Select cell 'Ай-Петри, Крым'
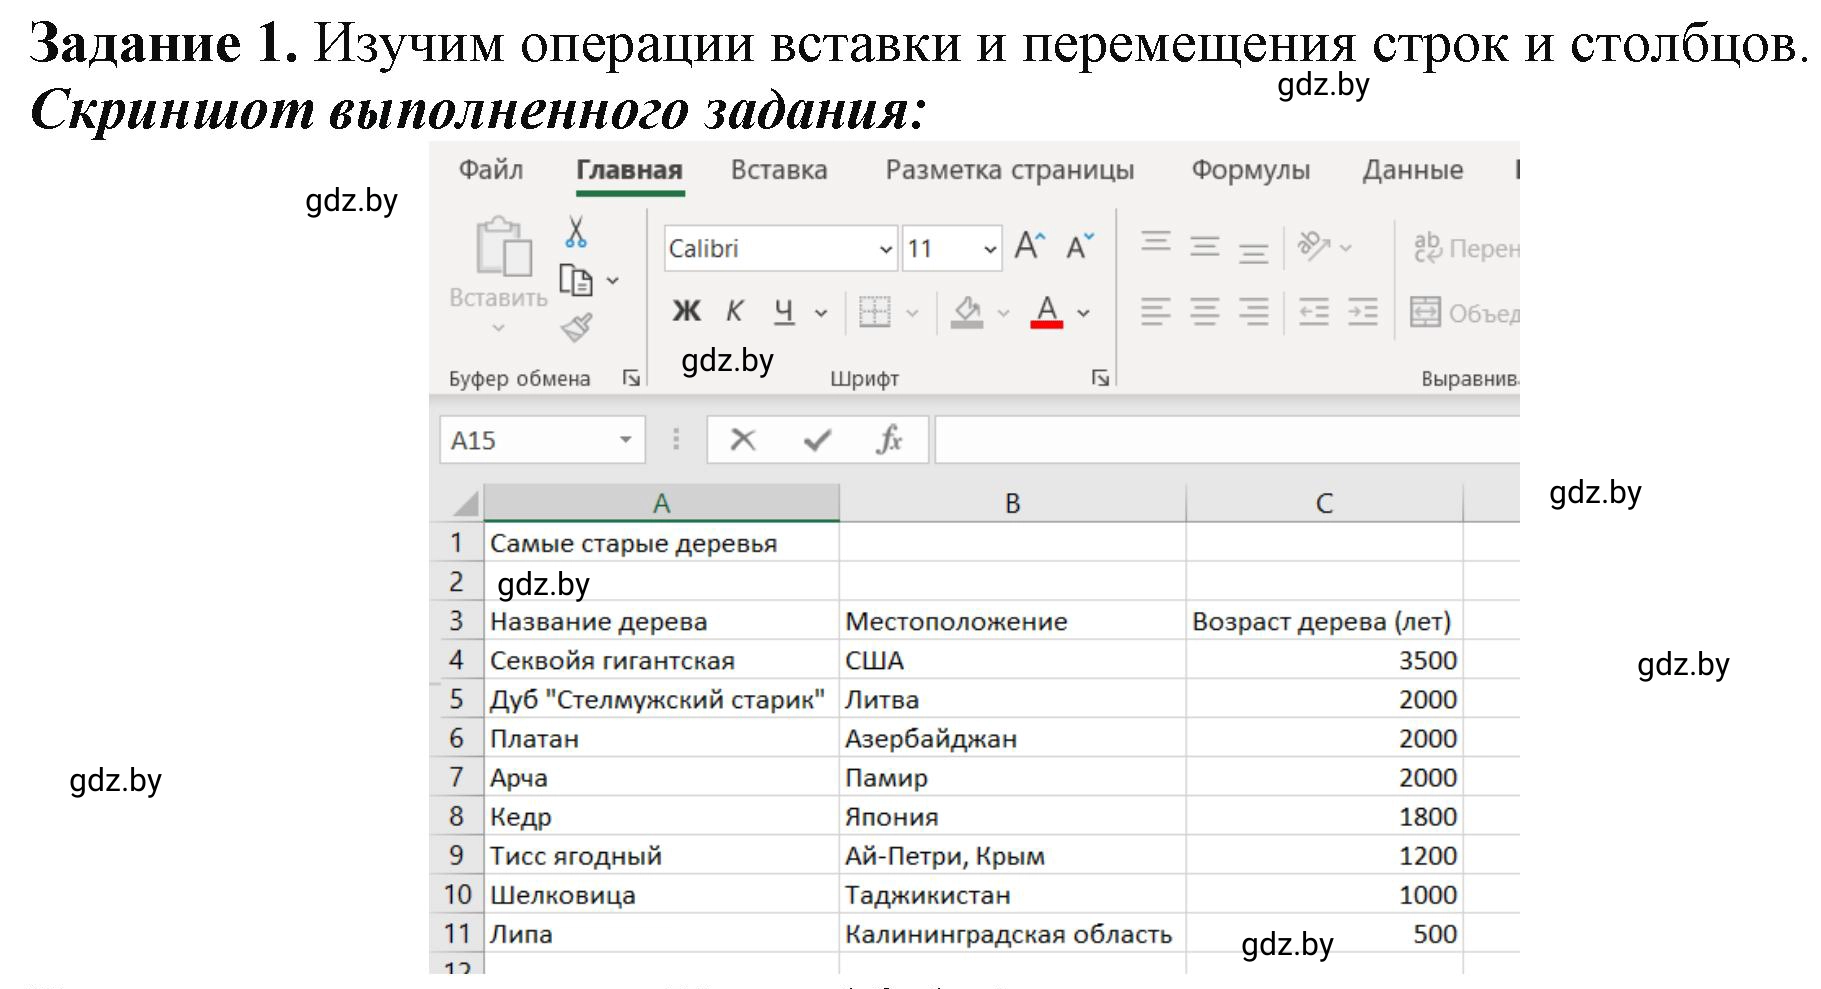This screenshot has height=989, width=1821. coord(1012,855)
